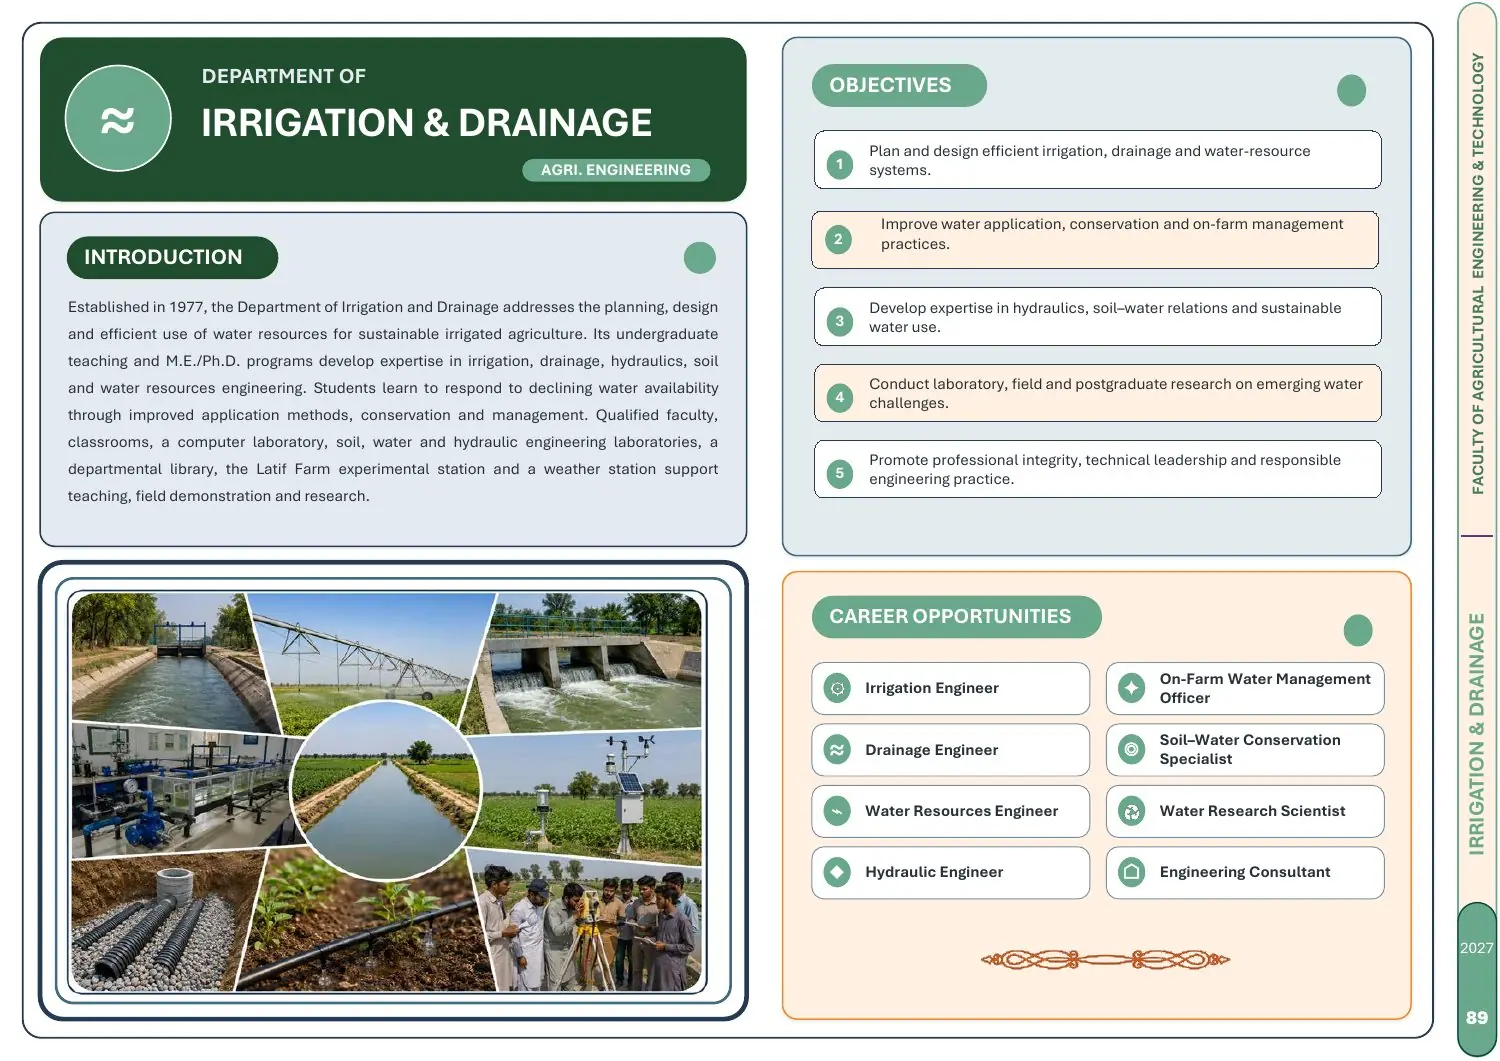Screen dimensions: 1500x1061
Task: Click the Hydraulic Engineer diamond icon
Action: click(838, 872)
